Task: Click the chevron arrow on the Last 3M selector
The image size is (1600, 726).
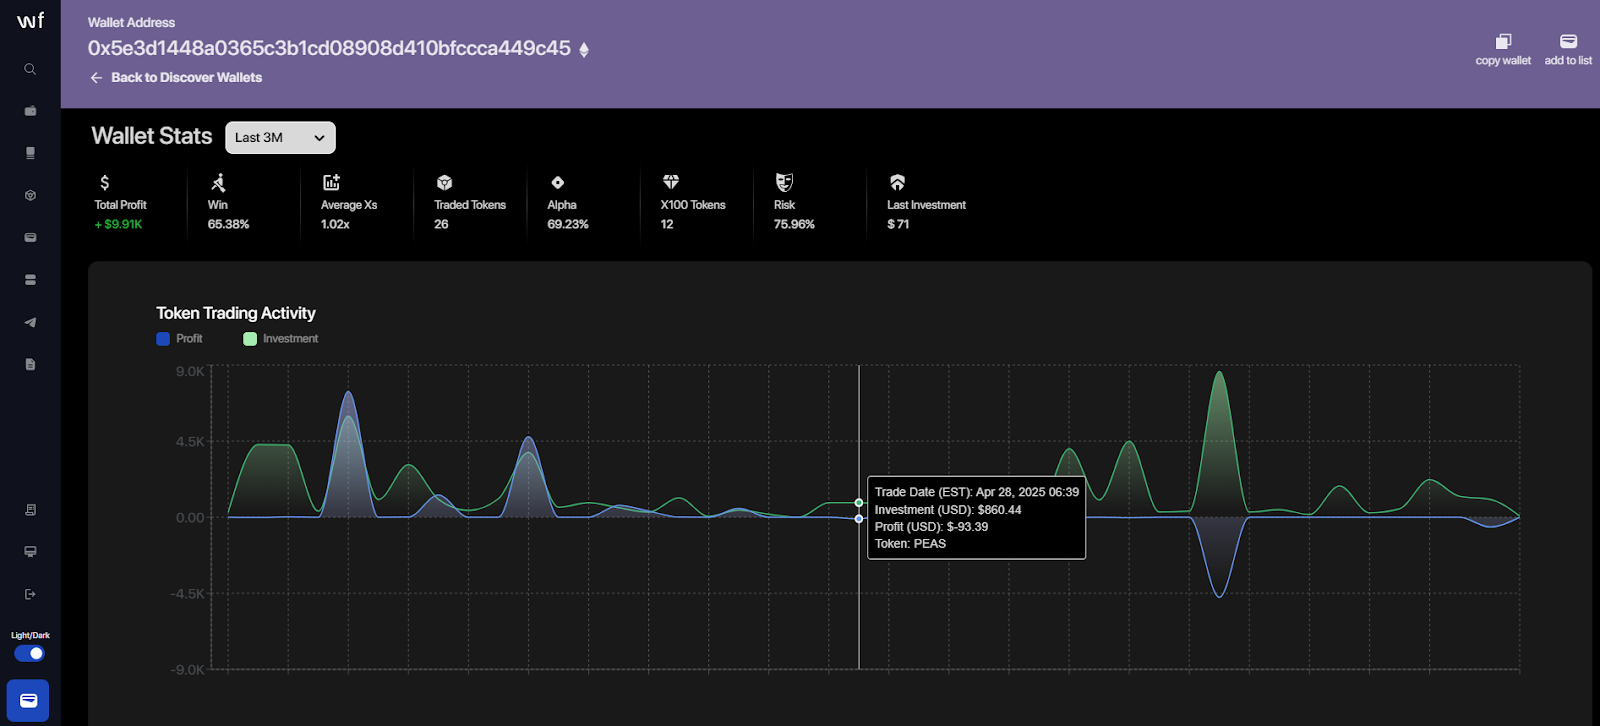Action: point(319,138)
